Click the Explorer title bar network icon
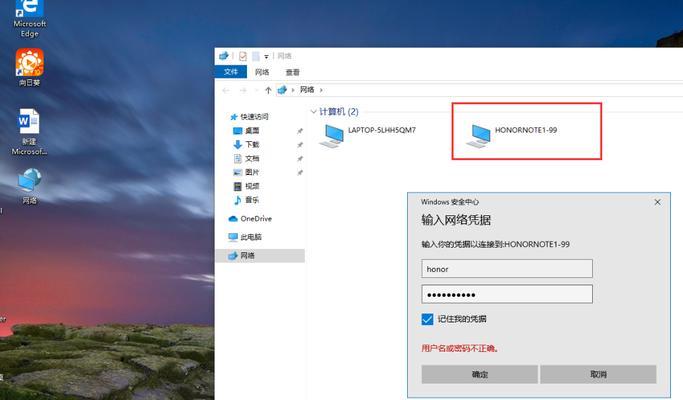This screenshot has height=400, width=683. pyautogui.click(x=223, y=56)
